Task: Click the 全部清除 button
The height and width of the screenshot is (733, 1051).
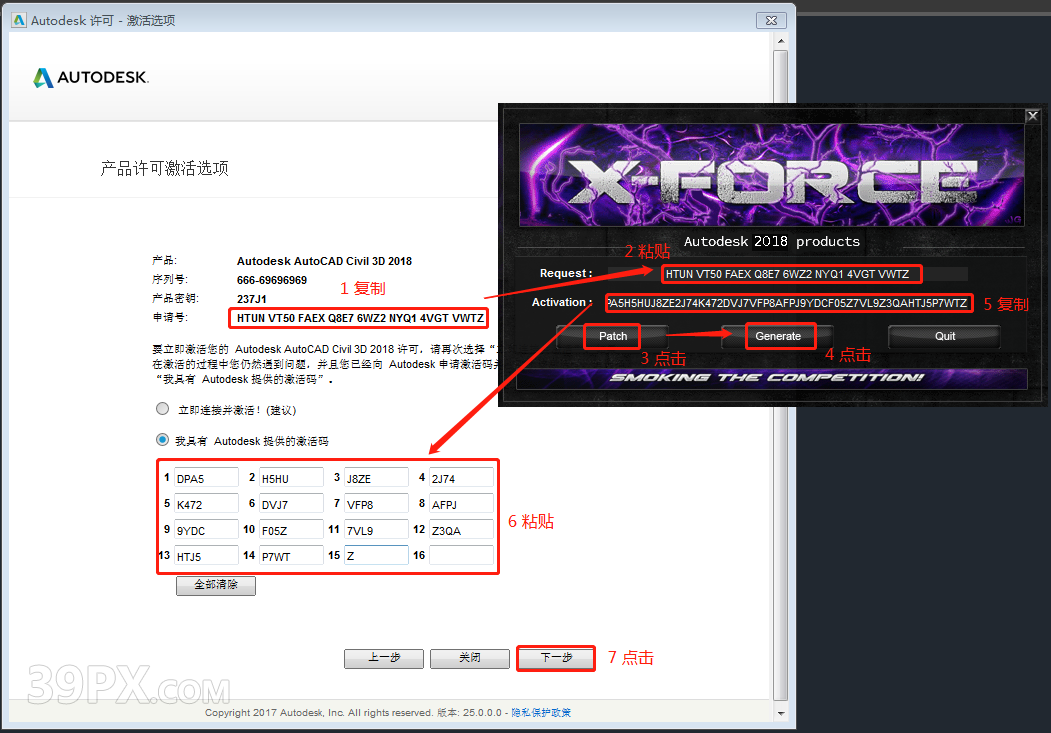Action: 216,585
